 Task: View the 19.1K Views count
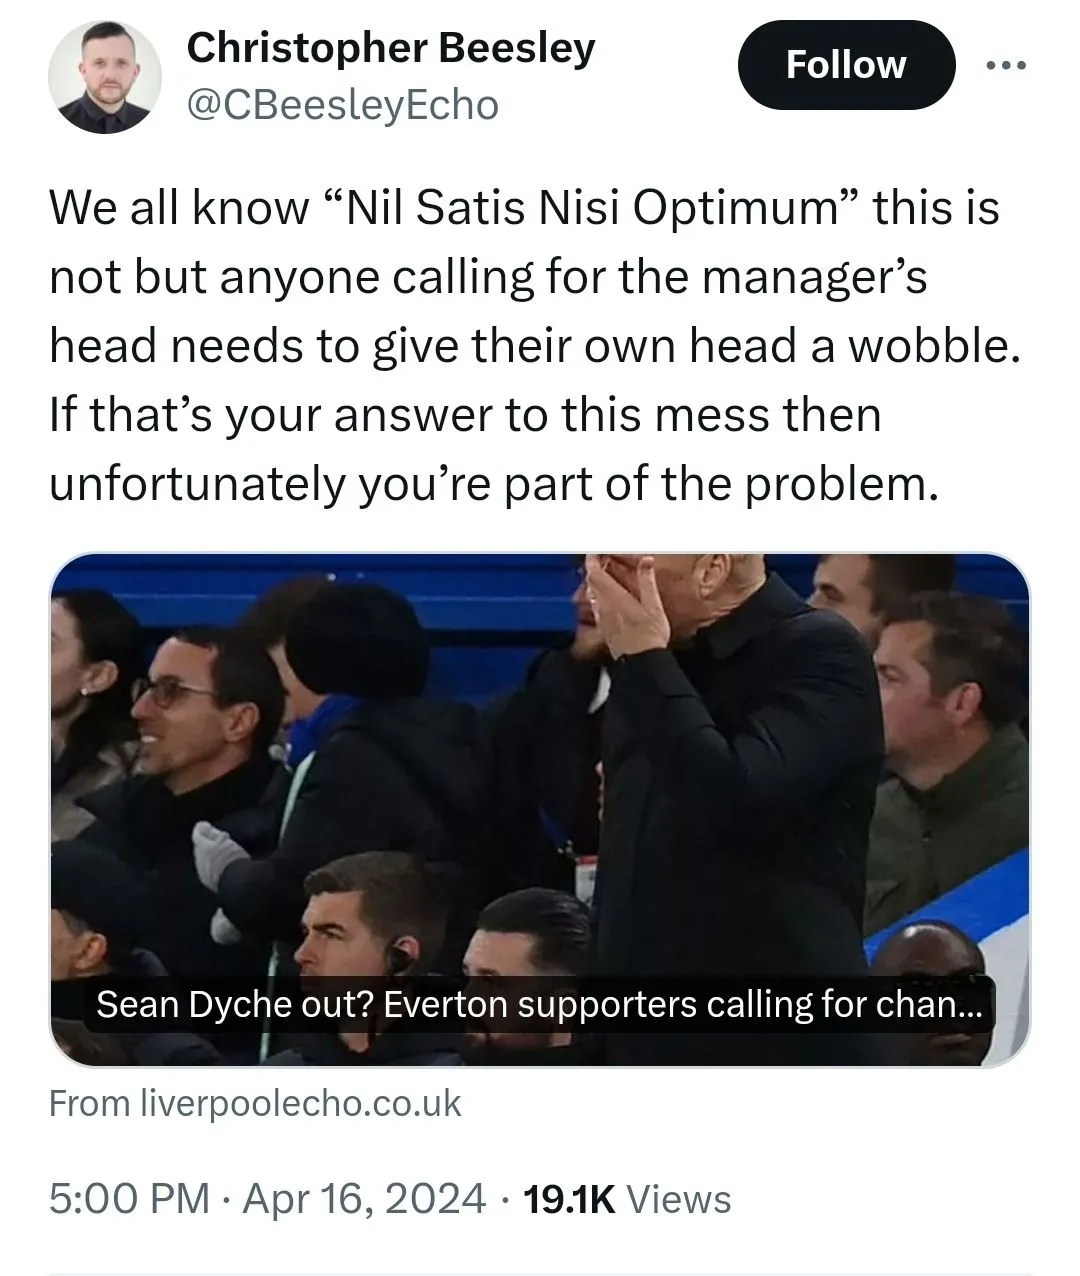click(627, 1199)
